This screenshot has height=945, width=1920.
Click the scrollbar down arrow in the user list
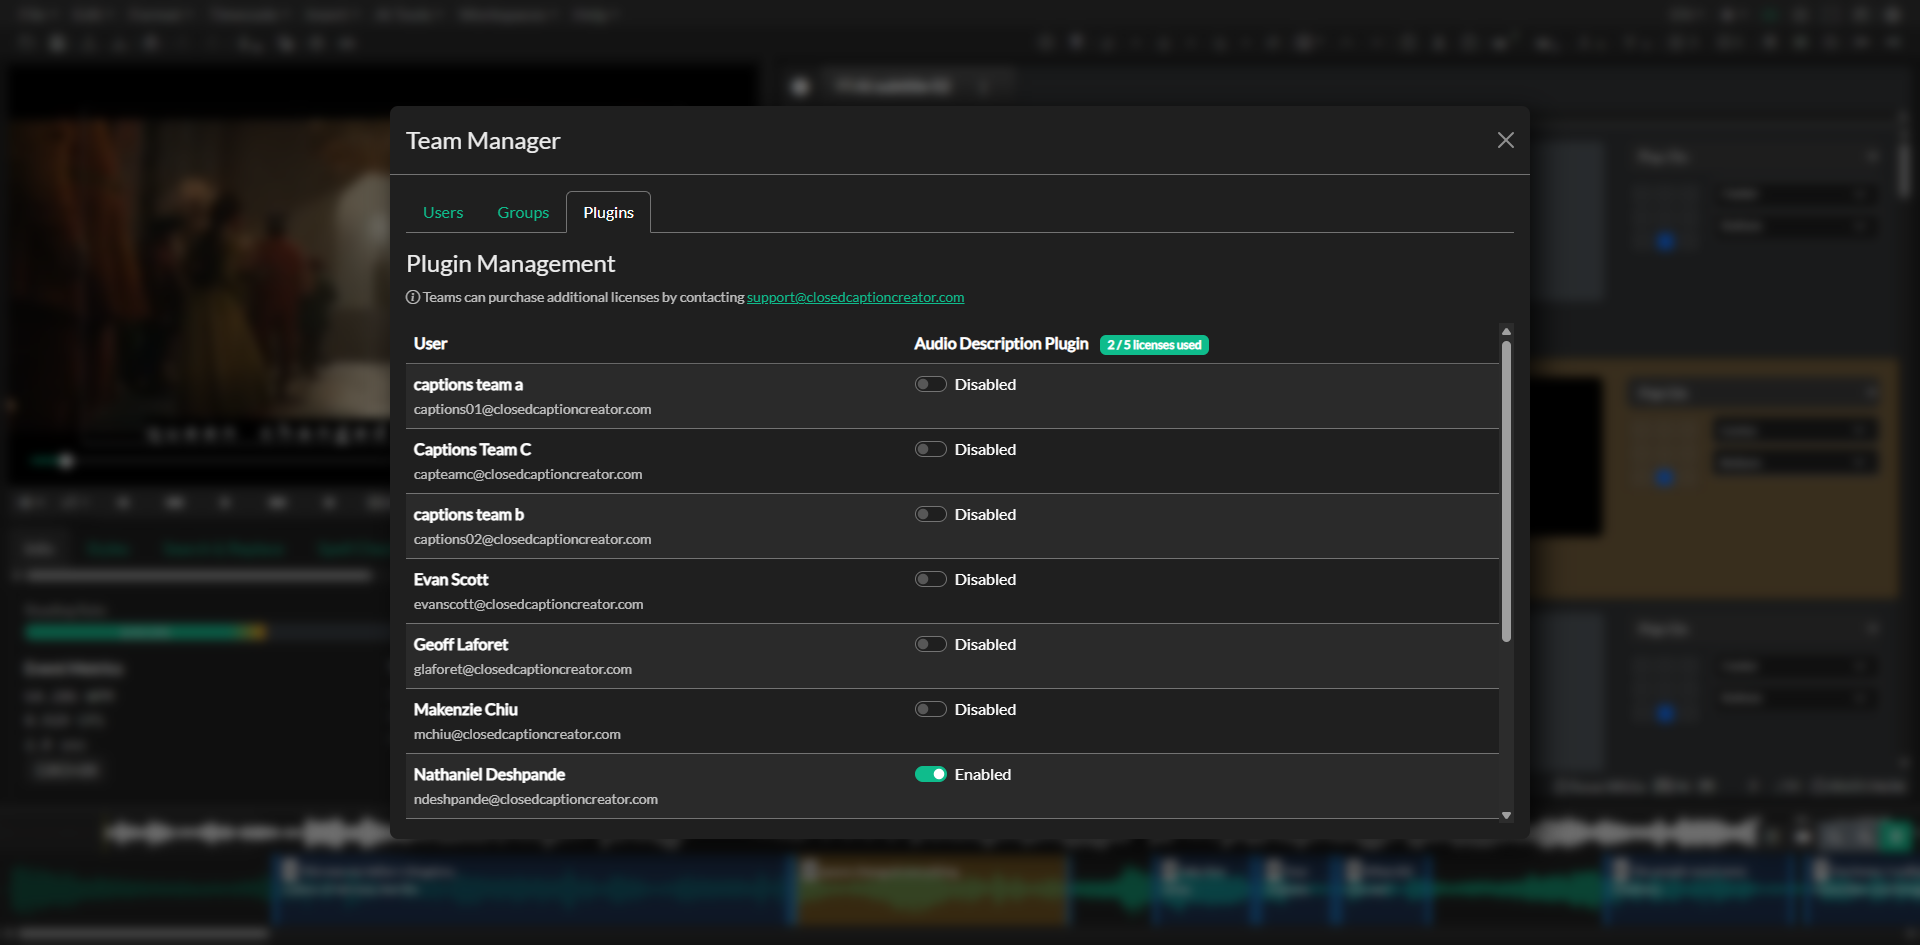tap(1506, 815)
